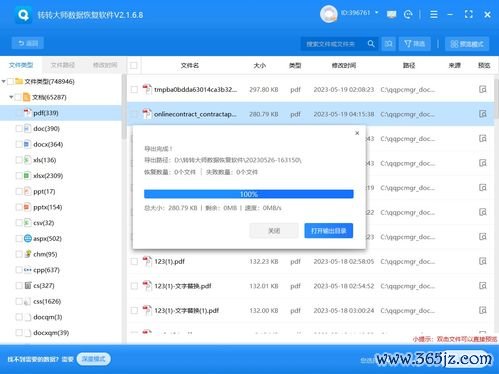Click the aspx(502) globe icon
Viewport: 499px width, 374px height.
[x=28, y=238]
